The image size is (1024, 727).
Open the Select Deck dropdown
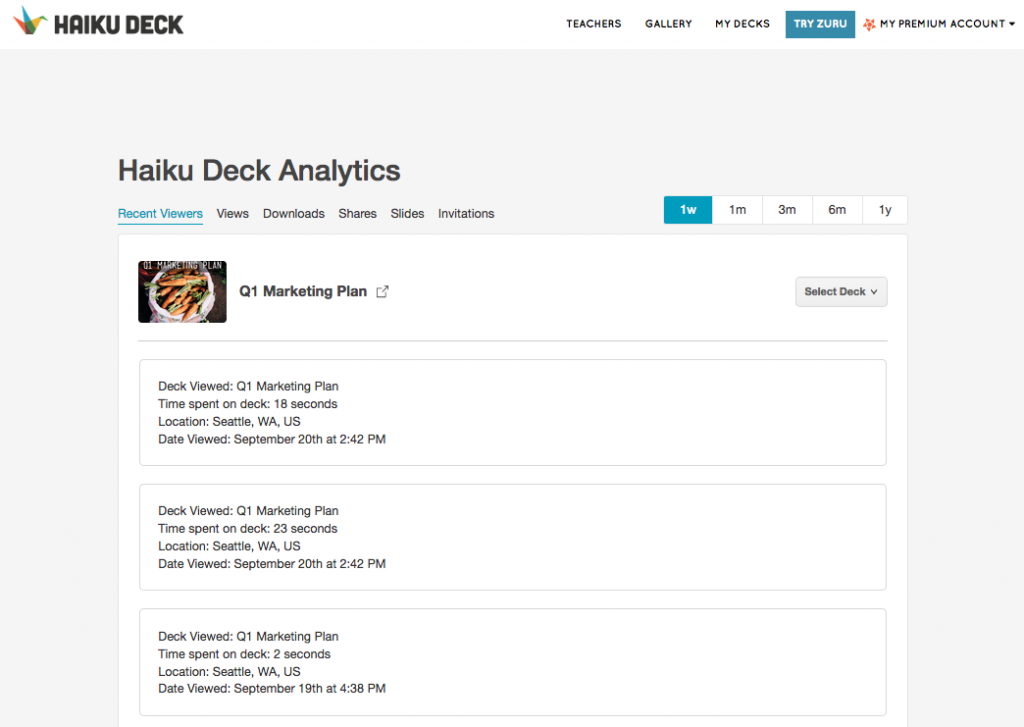(x=840, y=291)
